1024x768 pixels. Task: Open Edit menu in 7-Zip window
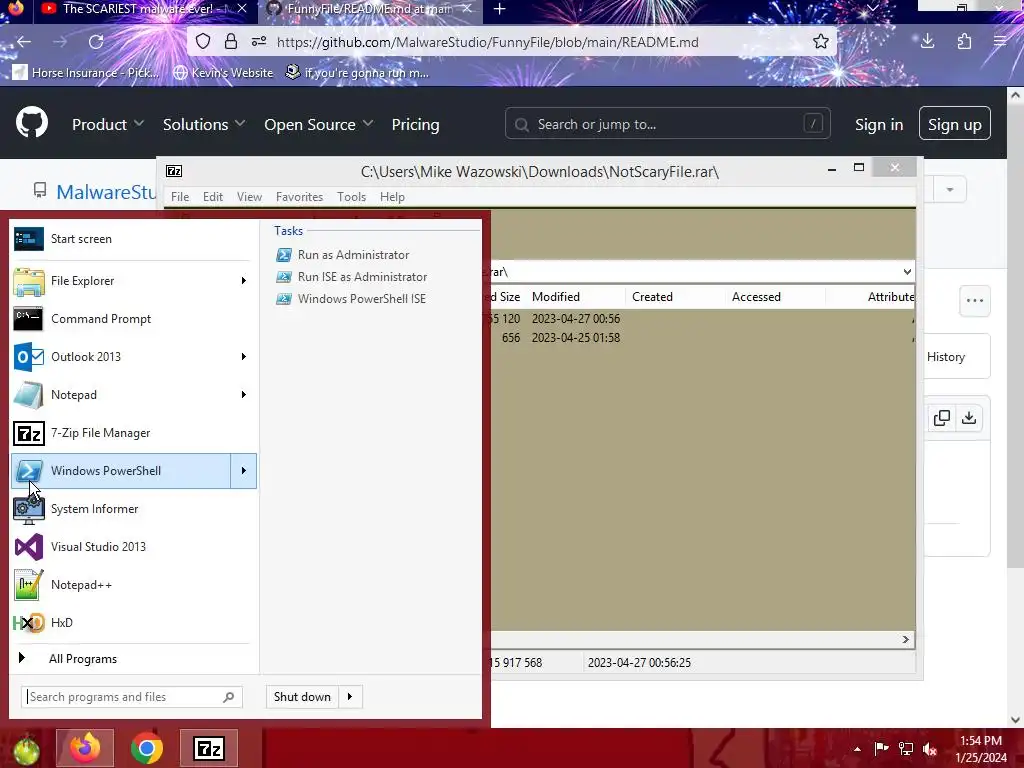[213, 197]
